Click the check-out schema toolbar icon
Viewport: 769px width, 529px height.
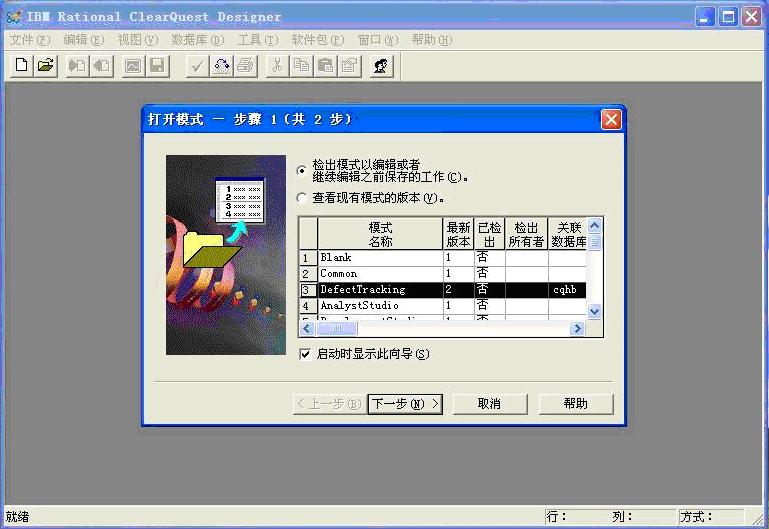[102, 66]
